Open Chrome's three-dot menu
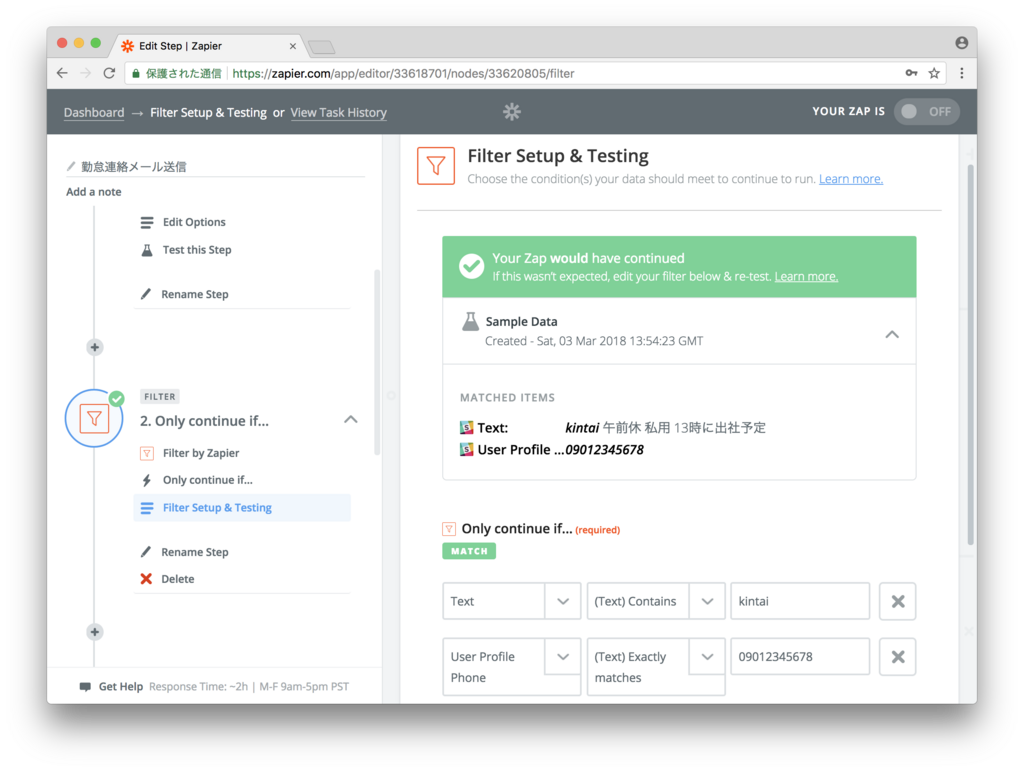The image size is (1024, 771). tap(961, 73)
